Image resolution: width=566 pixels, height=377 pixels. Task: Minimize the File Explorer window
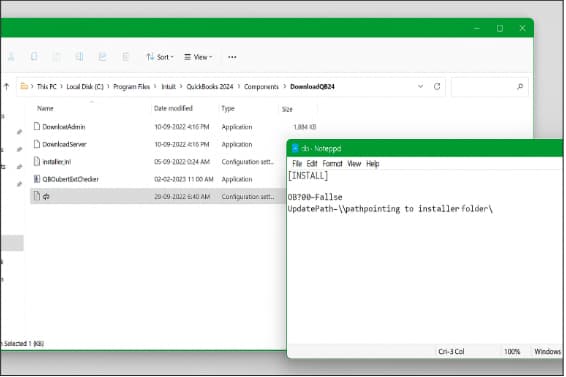tap(477, 28)
